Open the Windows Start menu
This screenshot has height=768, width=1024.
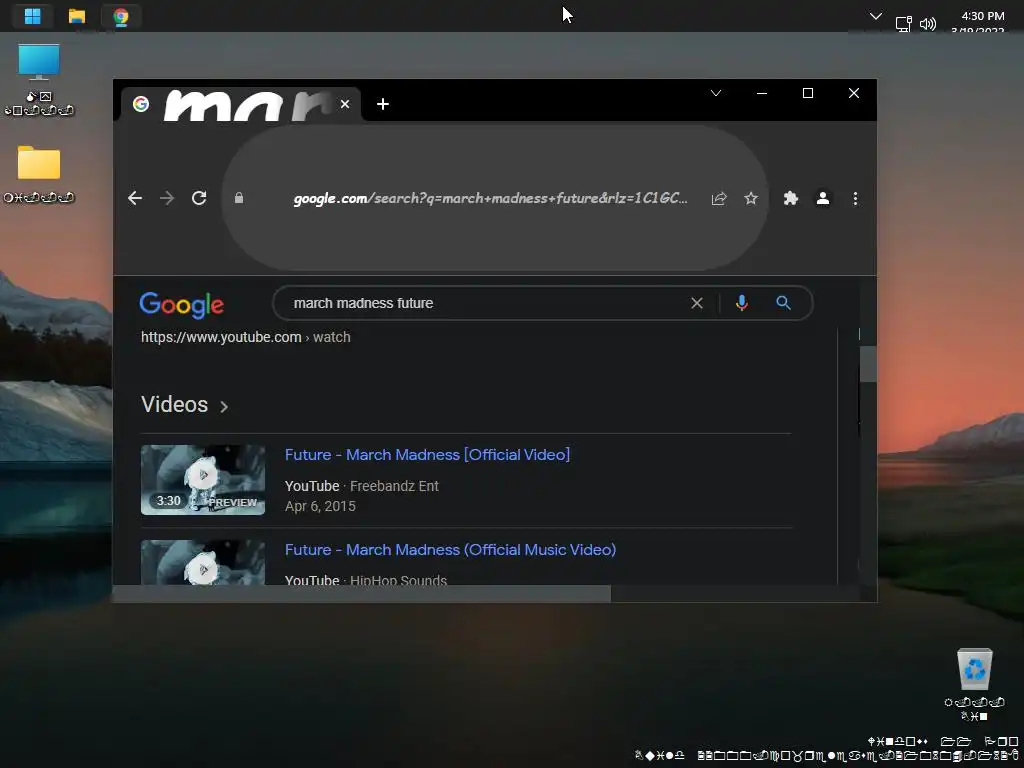33,16
